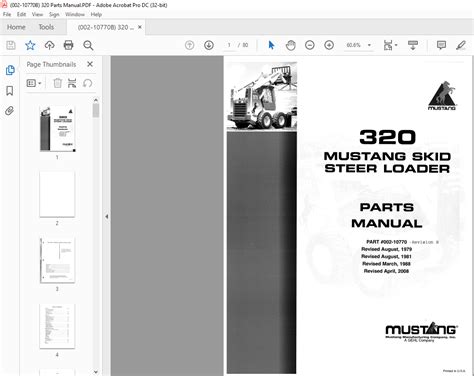Switch to the Tools tab
The width and height of the screenshot is (474, 376).
click(46, 27)
